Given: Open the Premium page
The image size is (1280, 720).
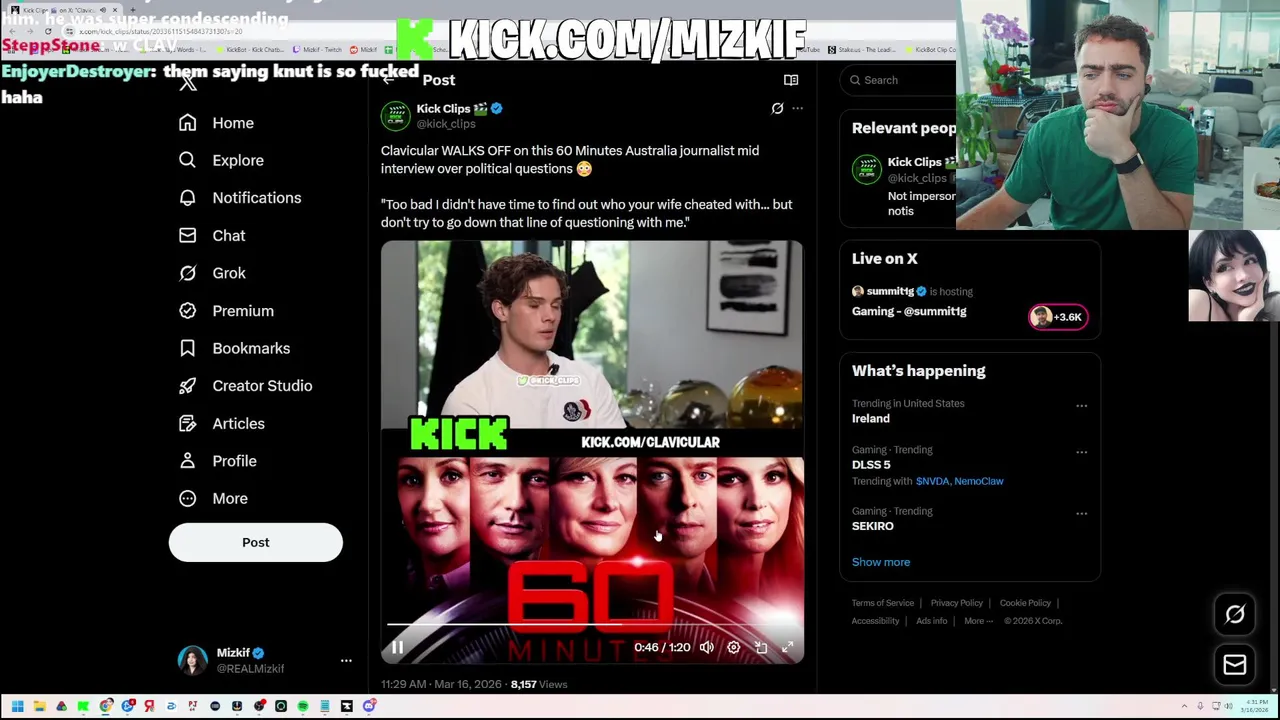Looking at the screenshot, I should coord(243,311).
